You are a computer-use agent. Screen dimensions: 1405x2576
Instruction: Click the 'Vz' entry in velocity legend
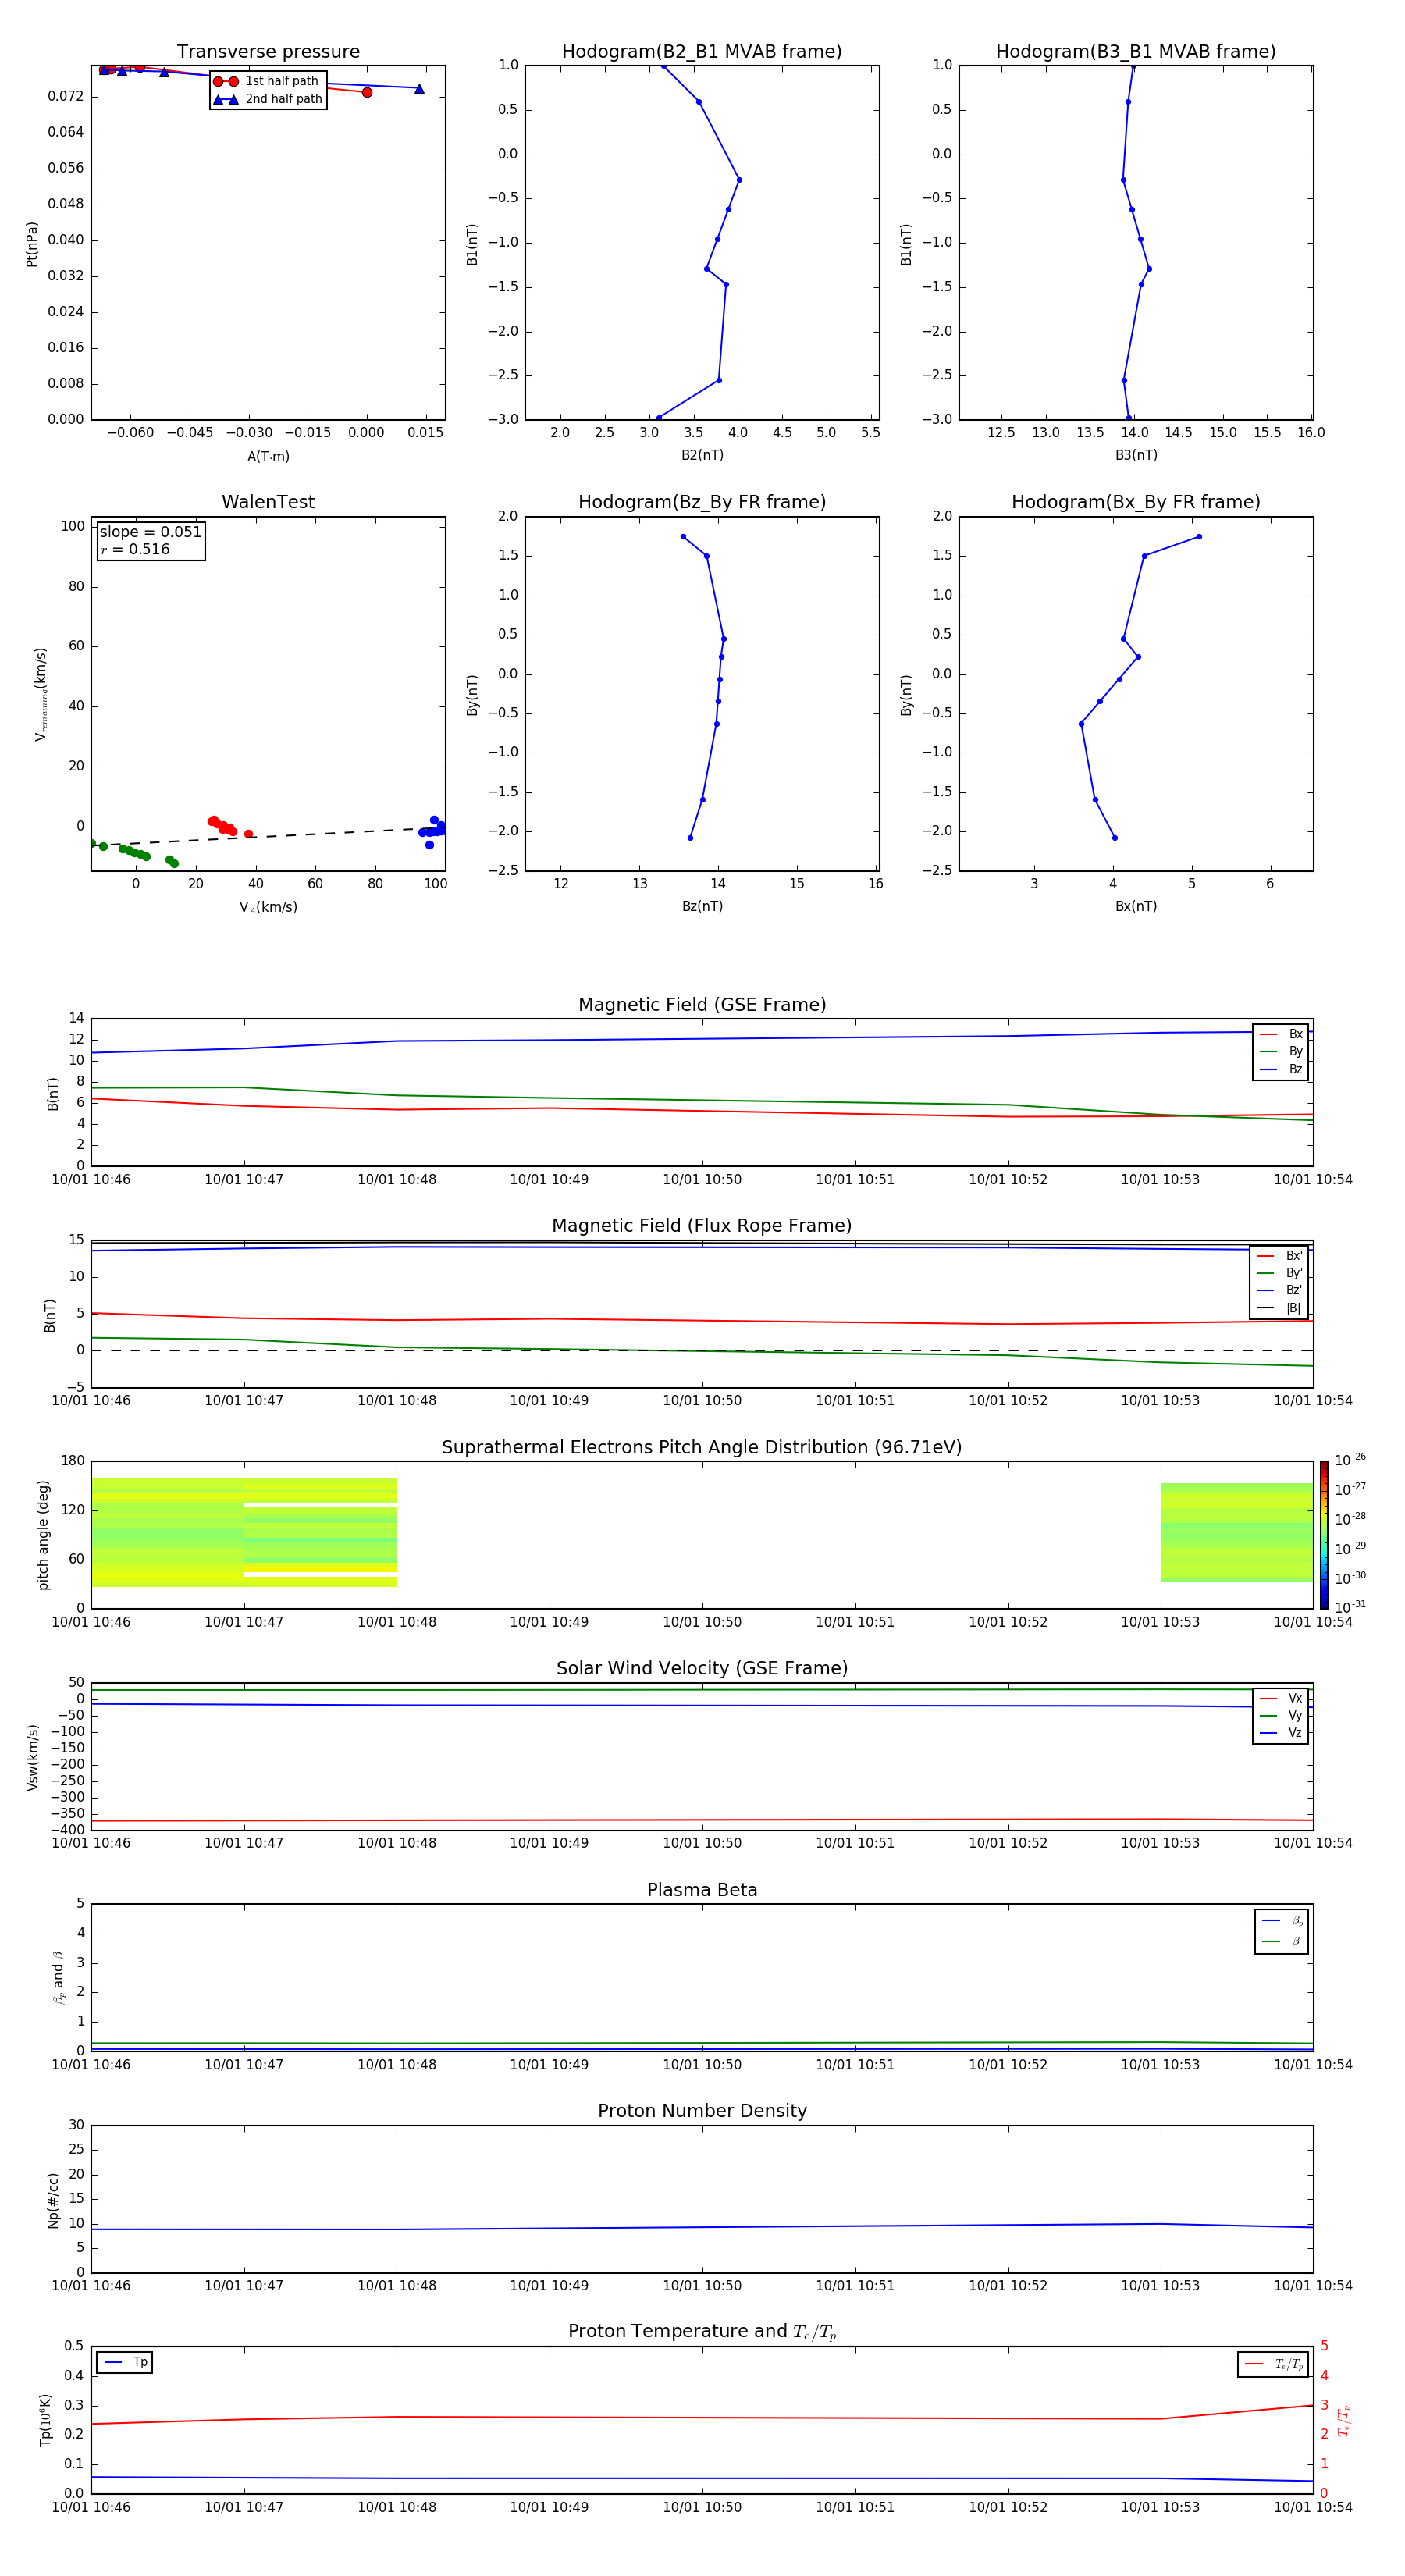[1281, 1733]
